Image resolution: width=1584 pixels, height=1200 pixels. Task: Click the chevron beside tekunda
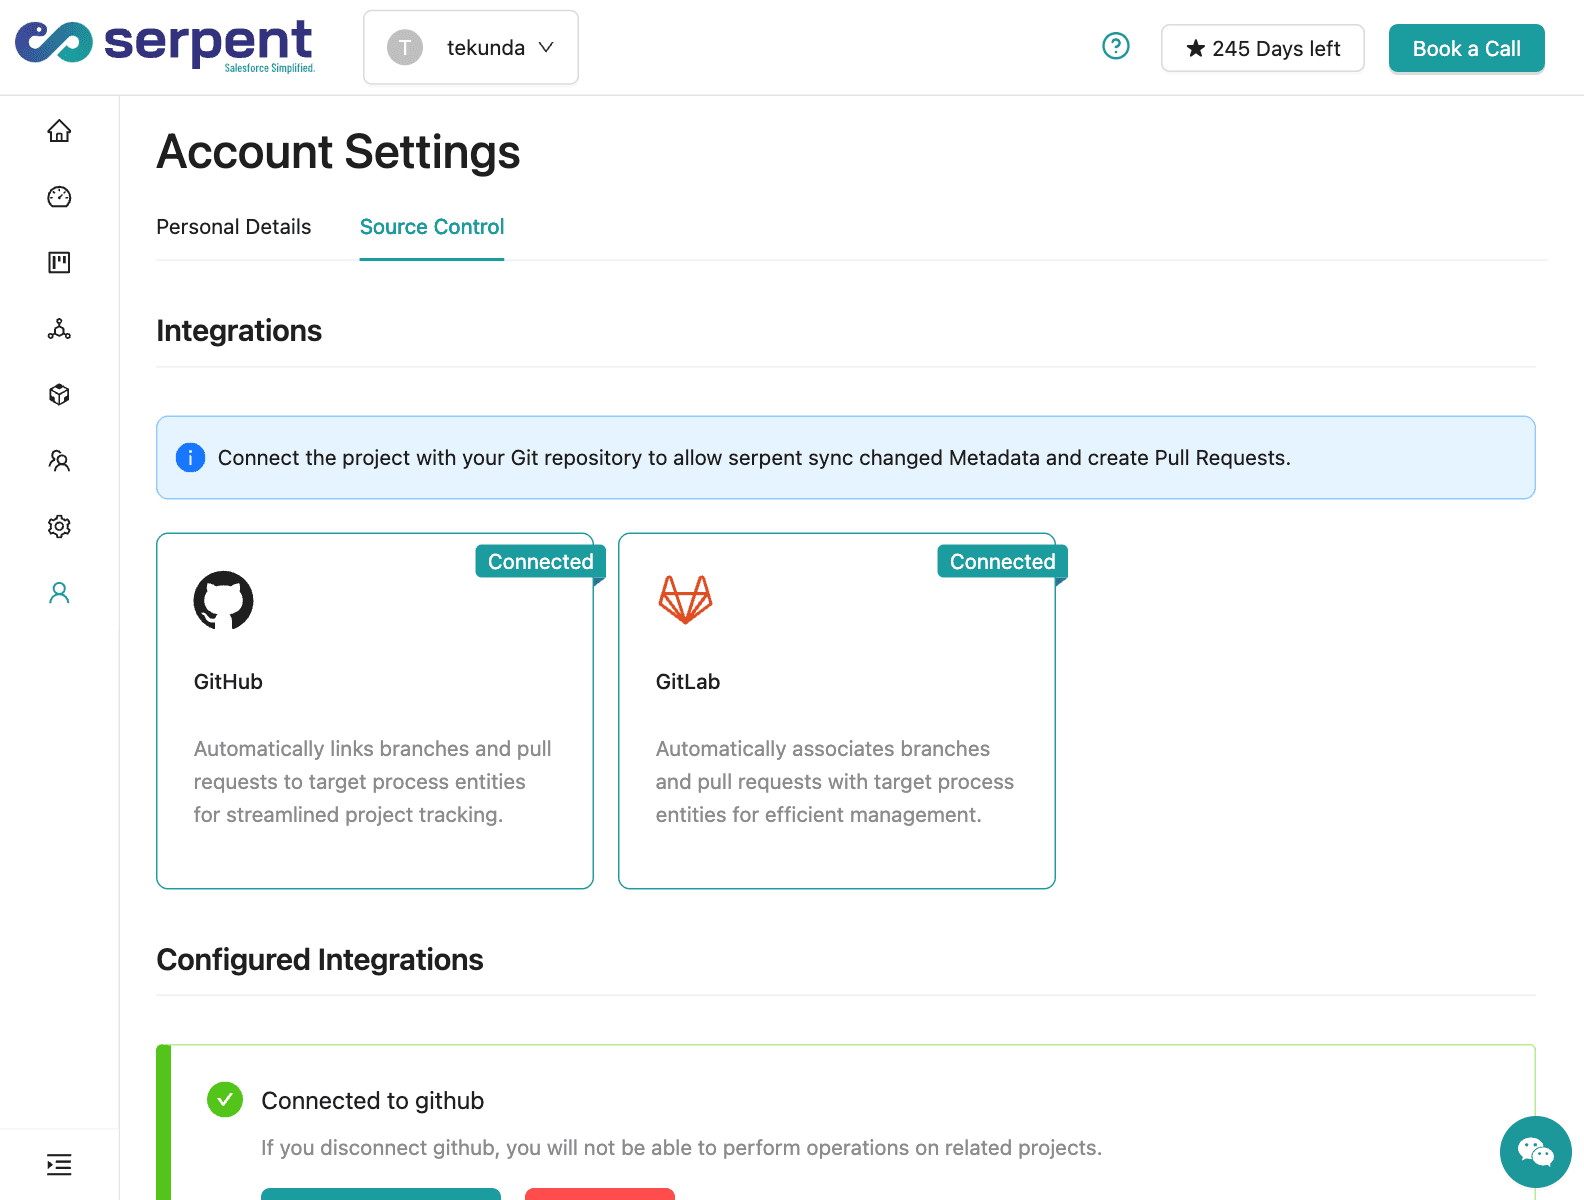pyautogui.click(x=546, y=48)
